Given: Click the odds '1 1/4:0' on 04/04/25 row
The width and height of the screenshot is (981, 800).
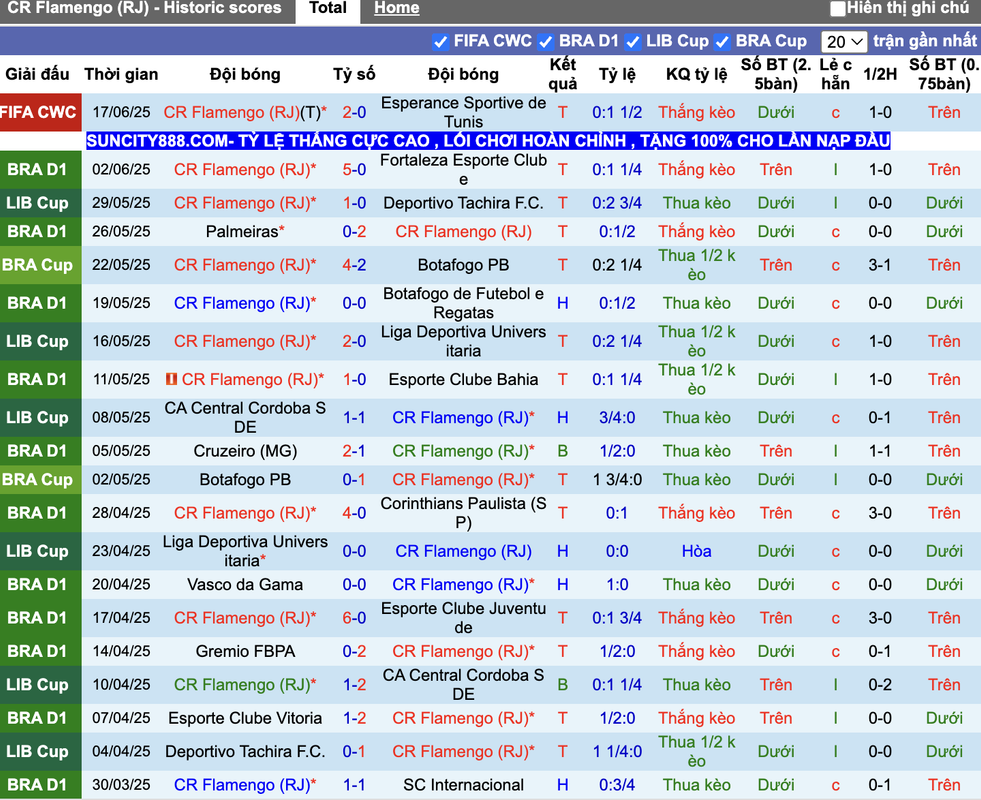Looking at the screenshot, I should pyautogui.click(x=617, y=752).
